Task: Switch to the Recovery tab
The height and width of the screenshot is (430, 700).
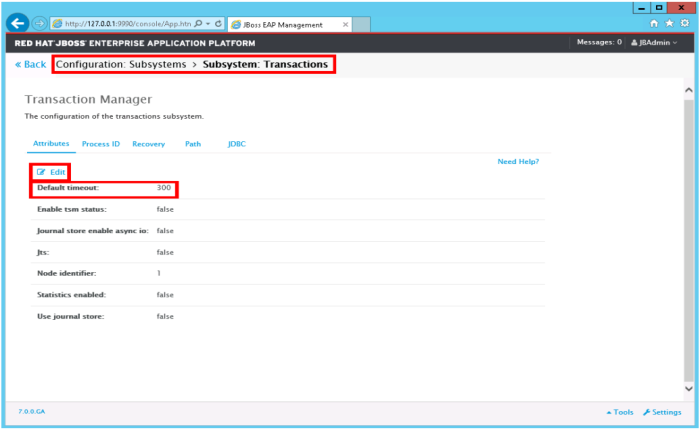Action: pyautogui.click(x=149, y=144)
